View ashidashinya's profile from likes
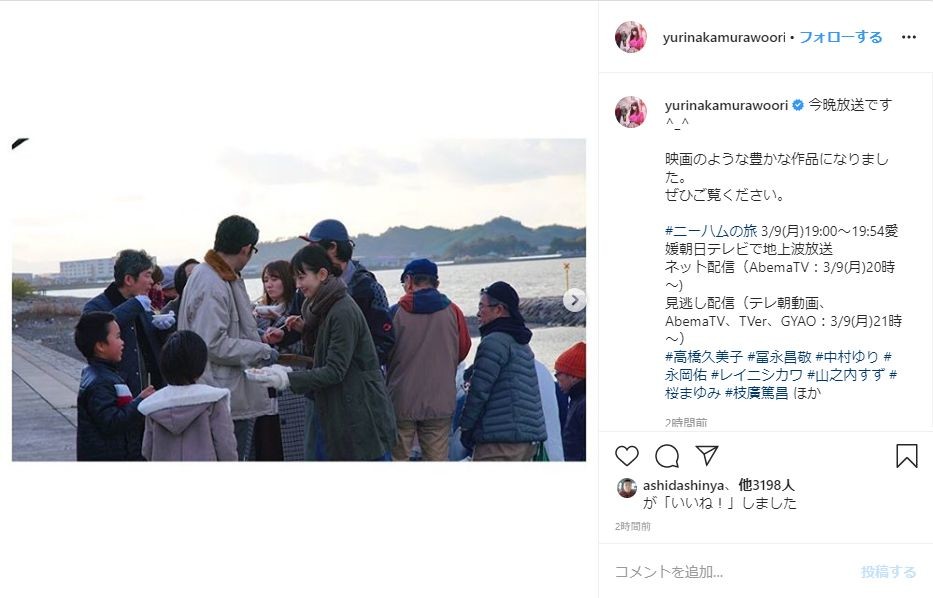This screenshot has width=933, height=598. pyautogui.click(x=684, y=486)
